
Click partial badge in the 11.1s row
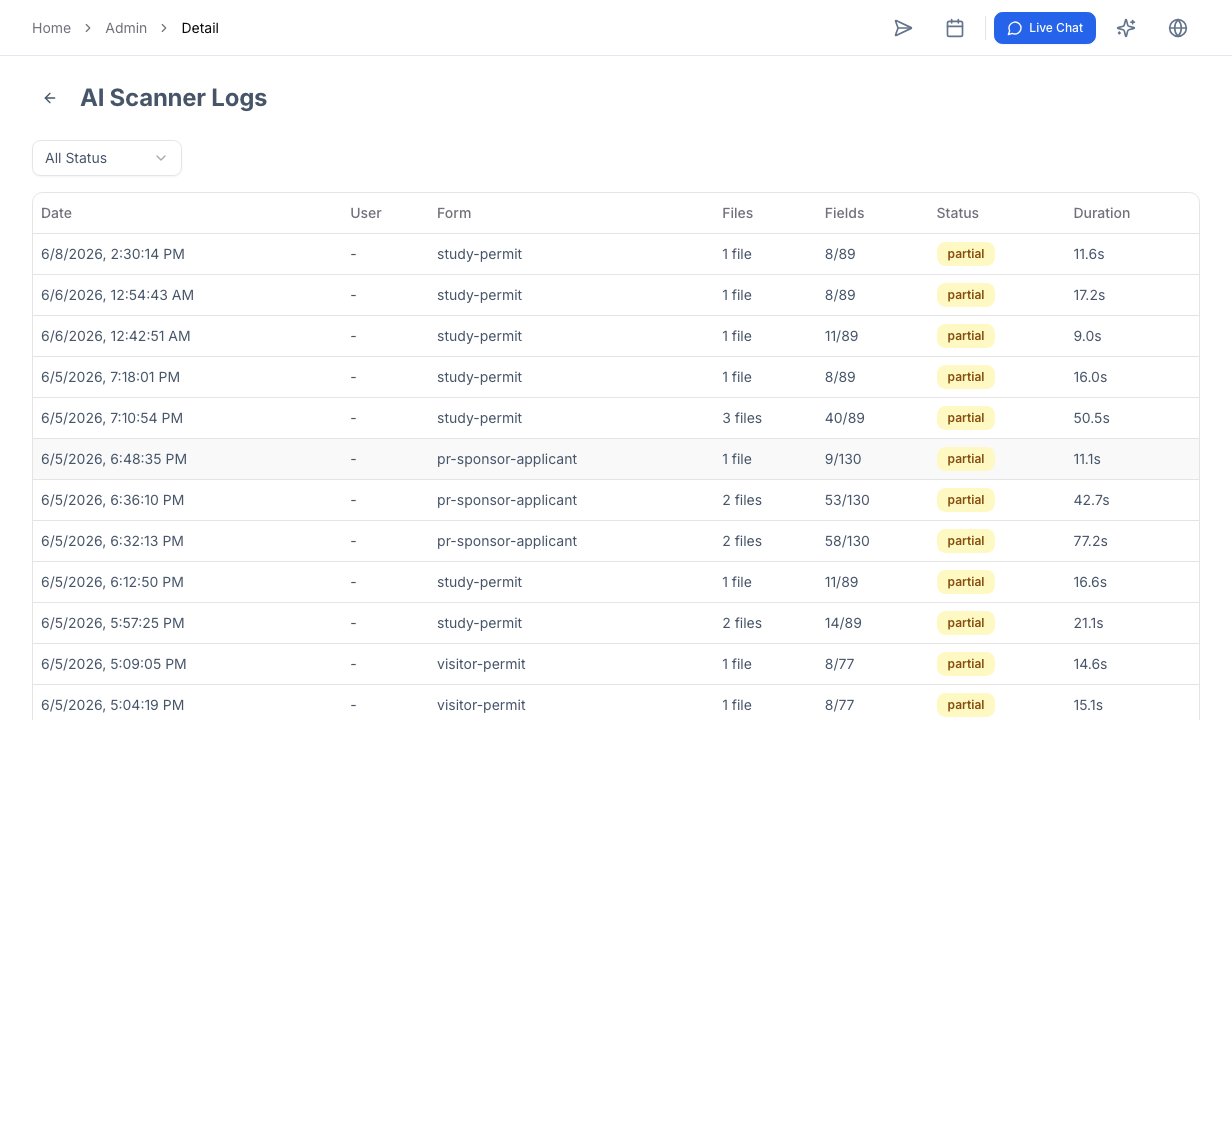tap(966, 459)
